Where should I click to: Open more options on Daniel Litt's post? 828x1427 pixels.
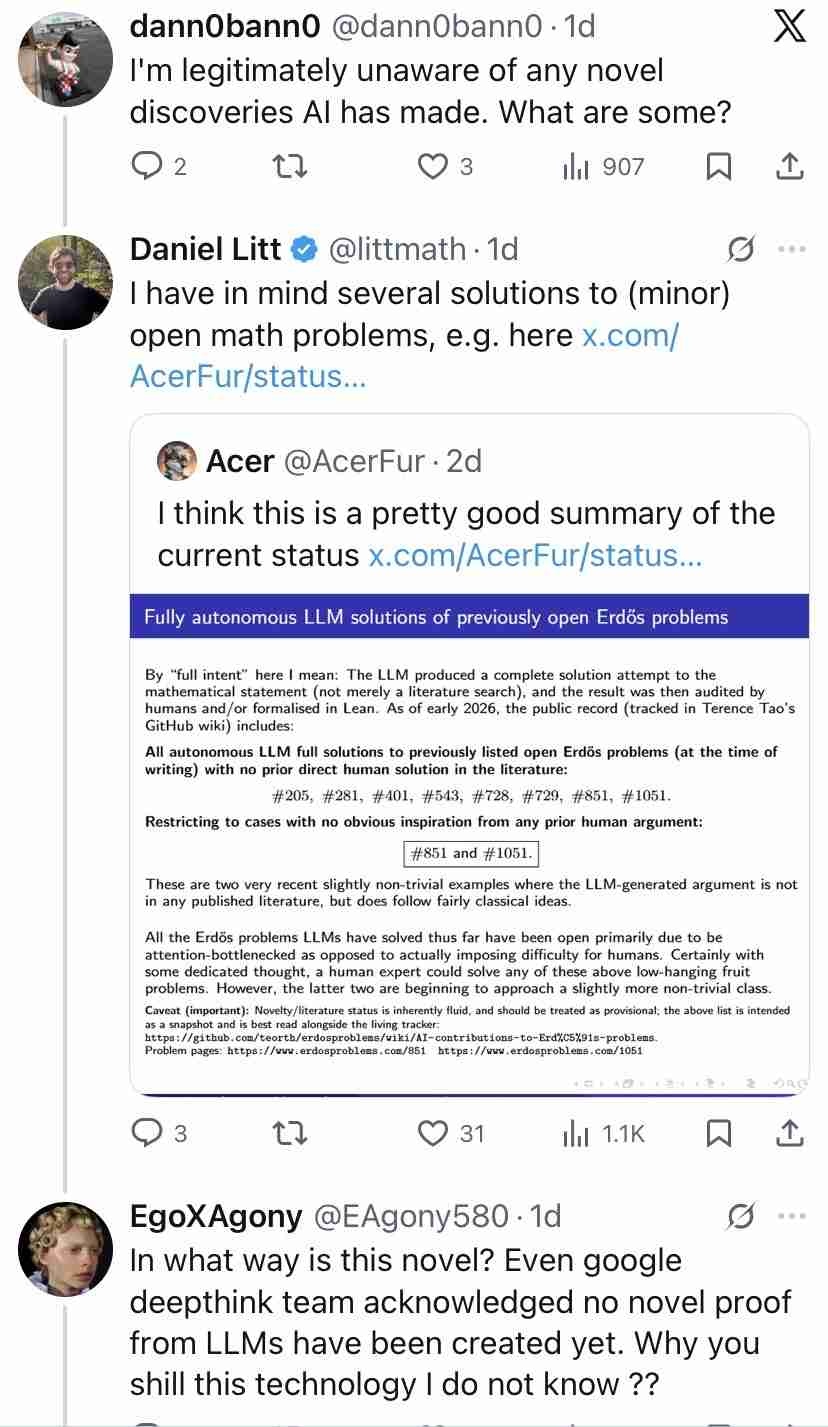pyautogui.click(x=791, y=249)
